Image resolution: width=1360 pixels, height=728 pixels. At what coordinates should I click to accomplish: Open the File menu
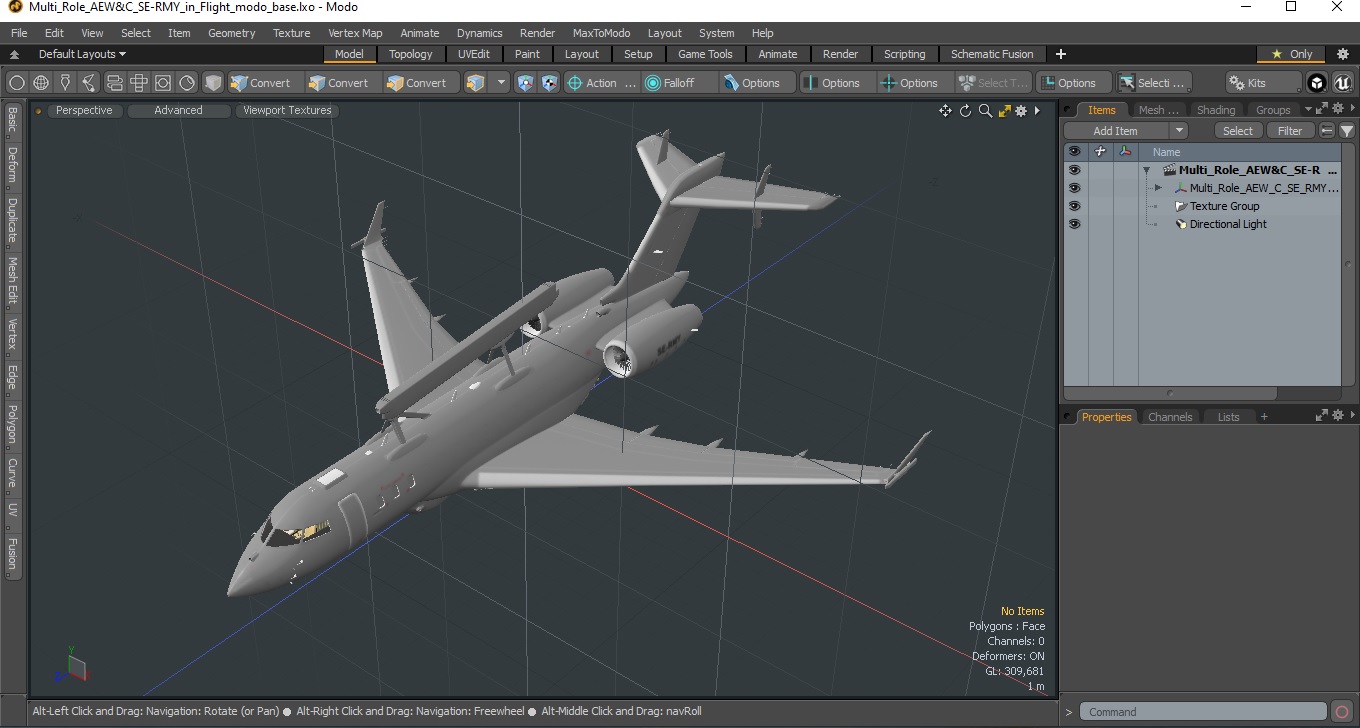(x=19, y=33)
